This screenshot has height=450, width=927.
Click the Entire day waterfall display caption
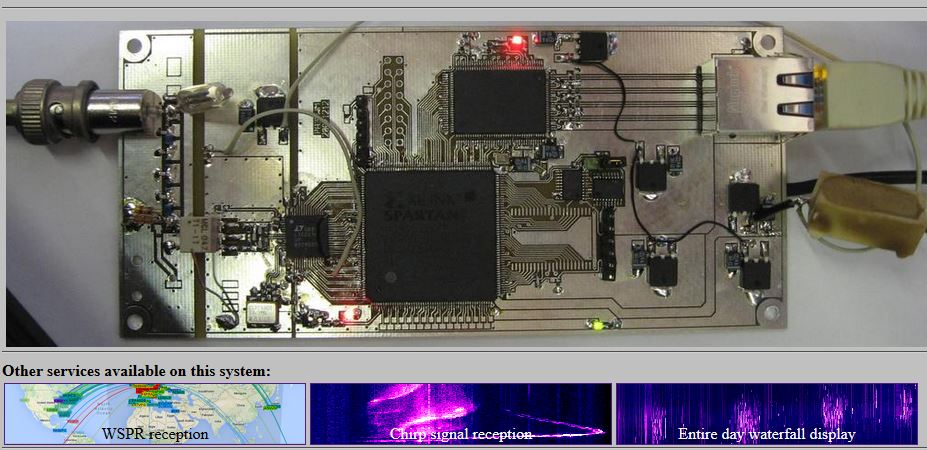pos(766,435)
